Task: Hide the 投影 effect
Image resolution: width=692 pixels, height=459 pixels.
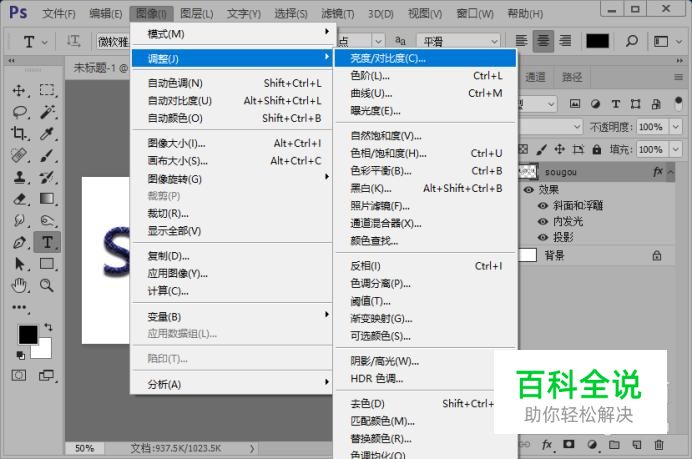Action: pyautogui.click(x=543, y=237)
